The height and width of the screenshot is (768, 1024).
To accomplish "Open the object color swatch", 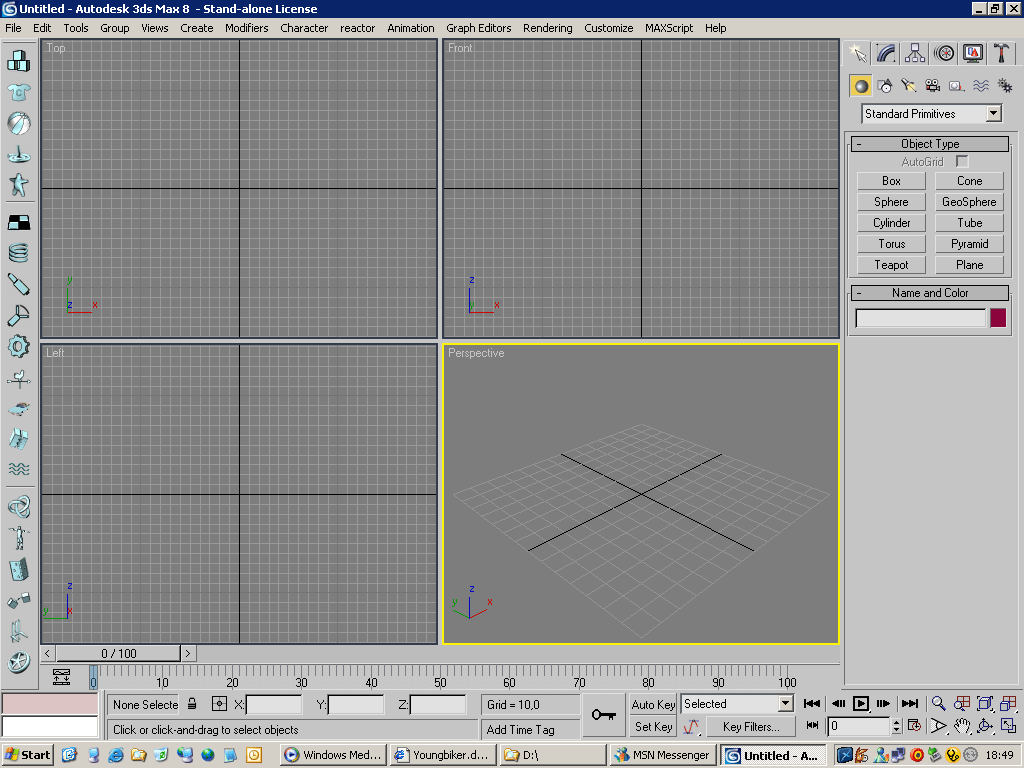I will tap(998, 318).
